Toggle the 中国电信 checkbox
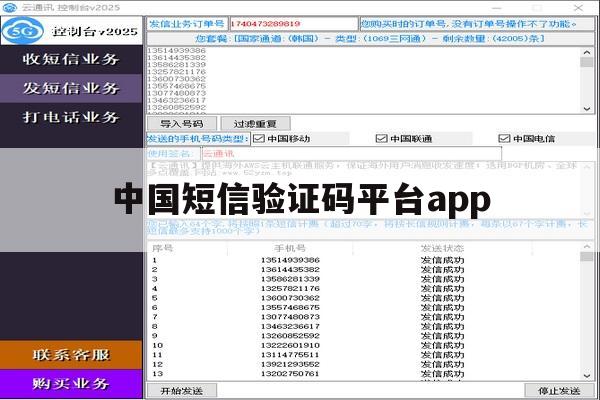Screen dimensions: 600x400 point(504,139)
